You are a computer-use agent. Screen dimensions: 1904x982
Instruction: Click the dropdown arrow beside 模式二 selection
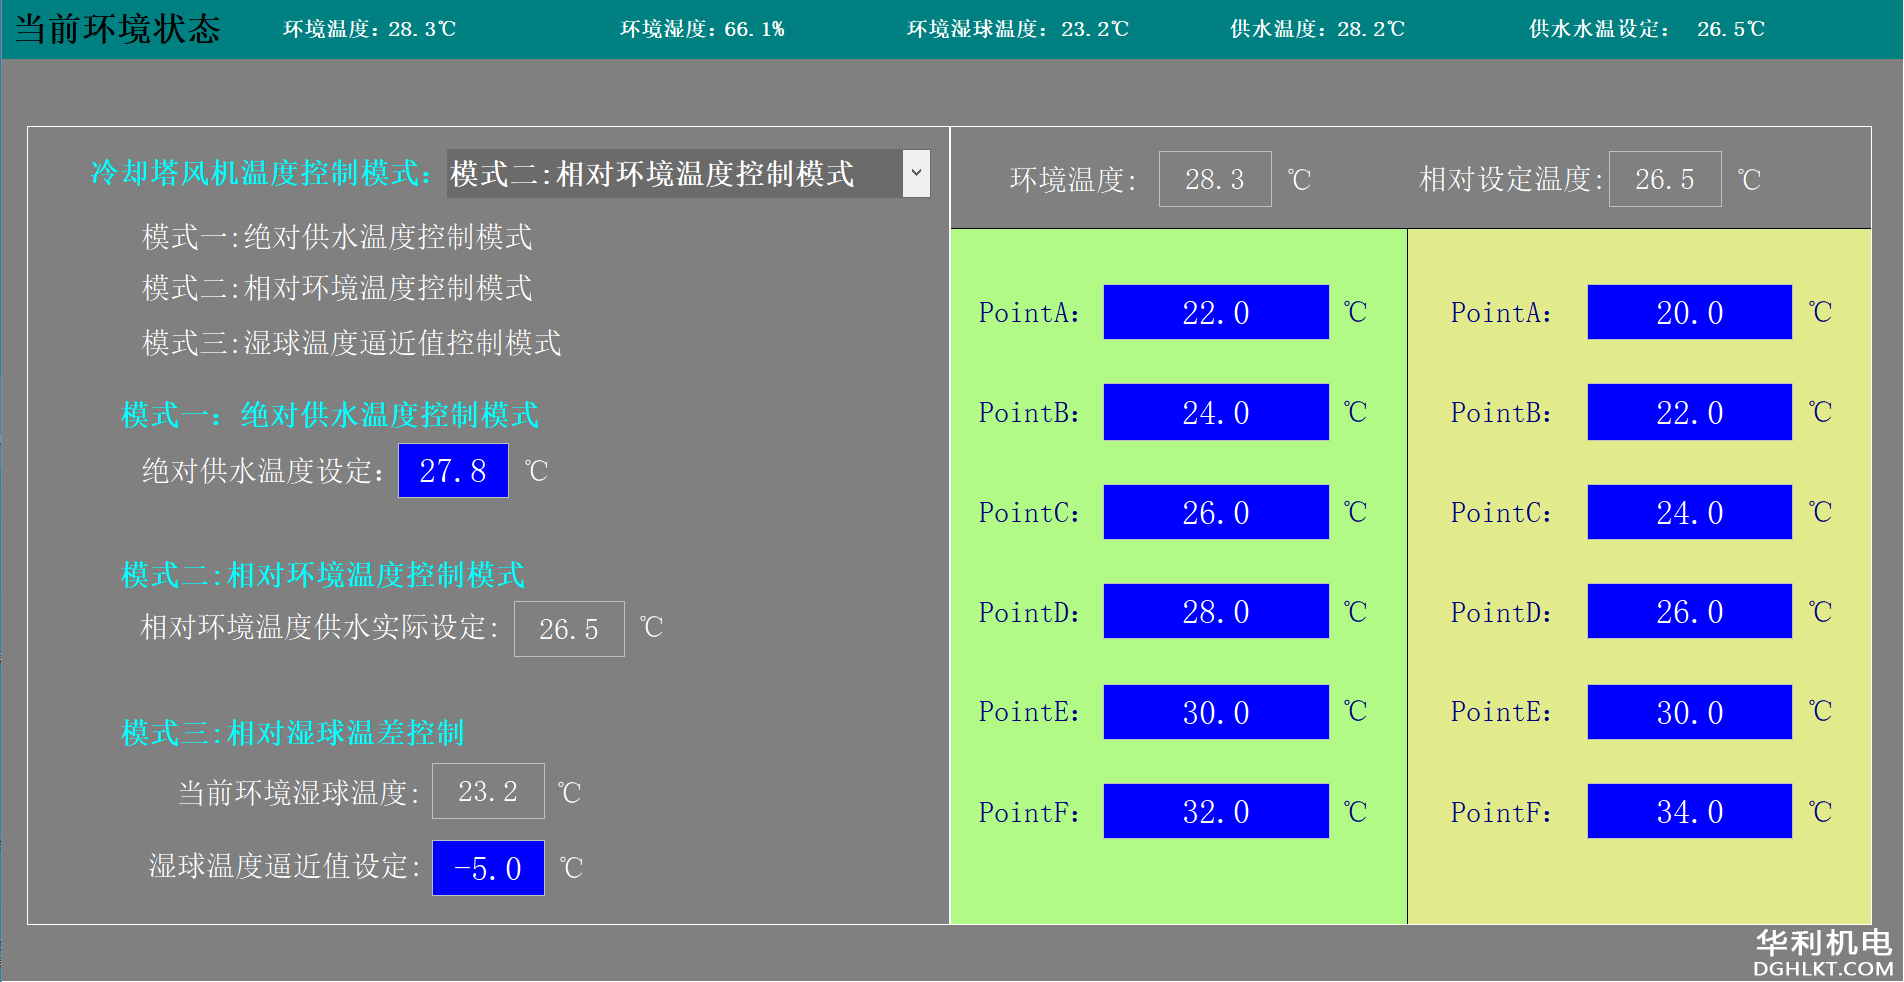coord(916,174)
